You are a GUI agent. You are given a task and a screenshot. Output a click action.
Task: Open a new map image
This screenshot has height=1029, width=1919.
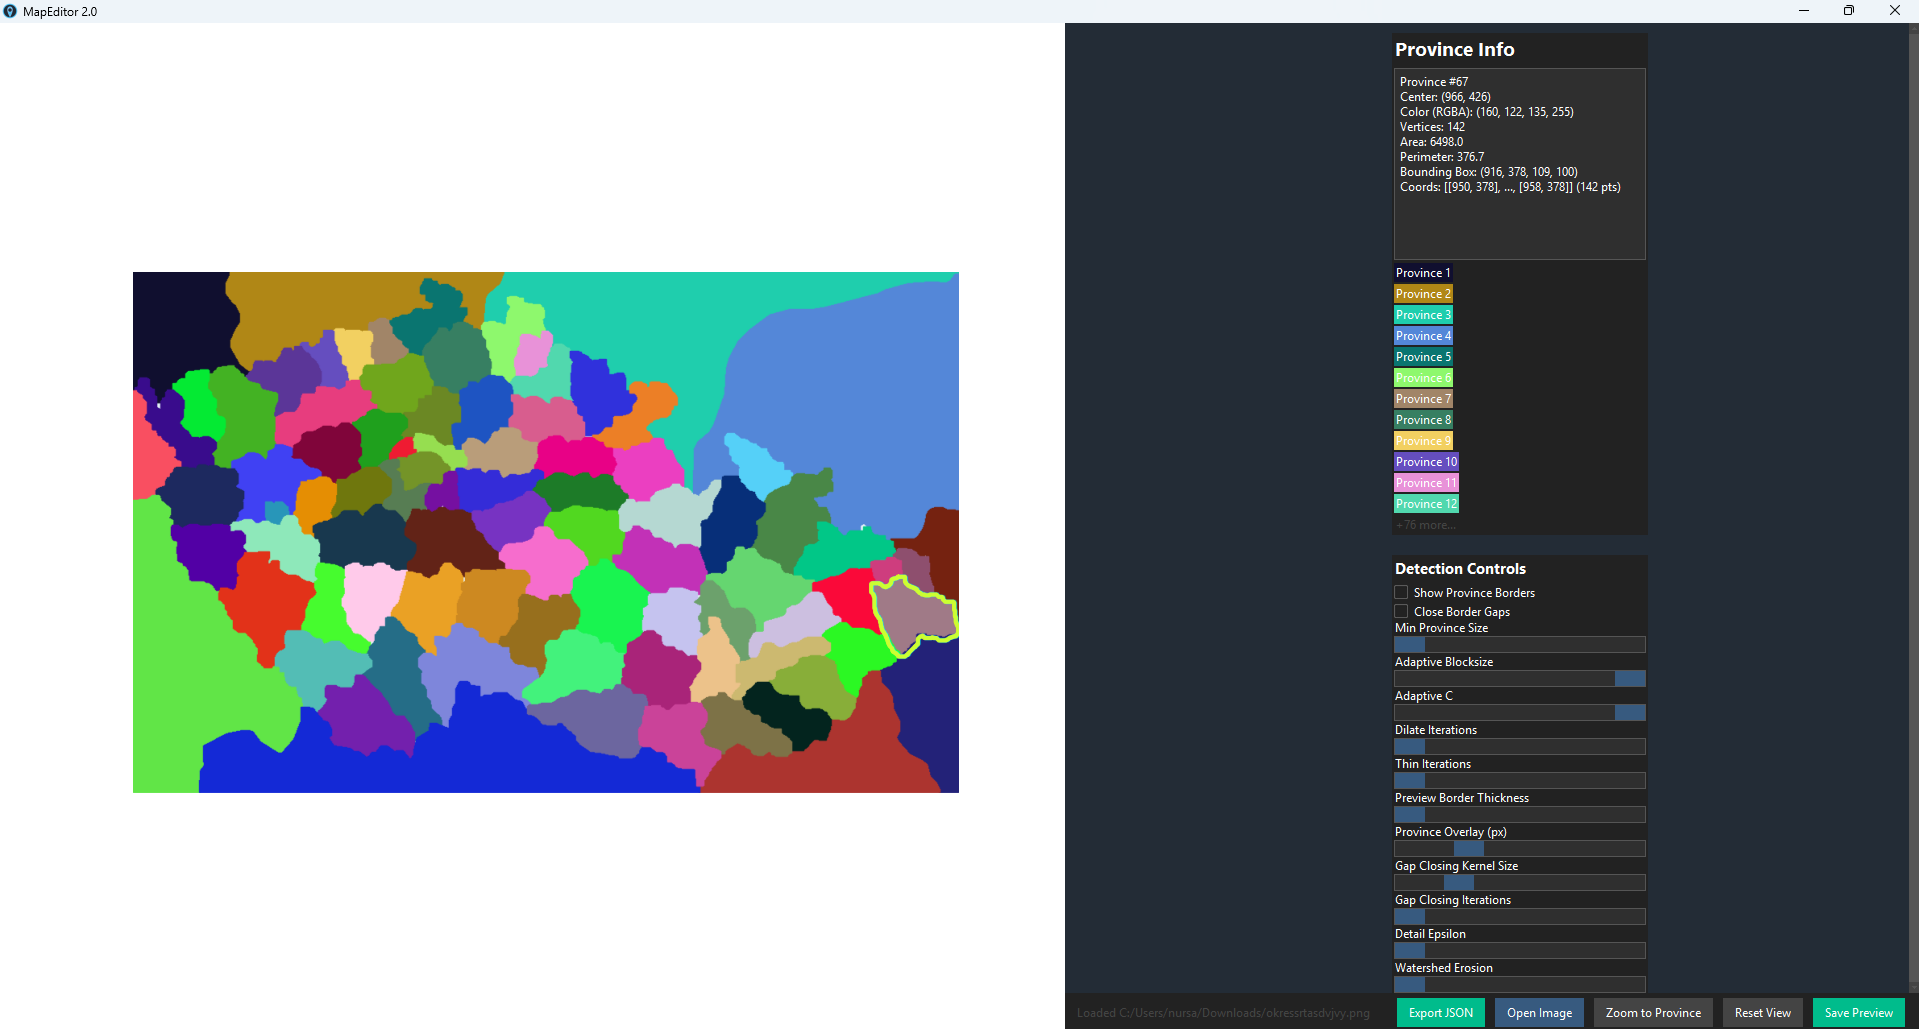tap(1538, 1012)
